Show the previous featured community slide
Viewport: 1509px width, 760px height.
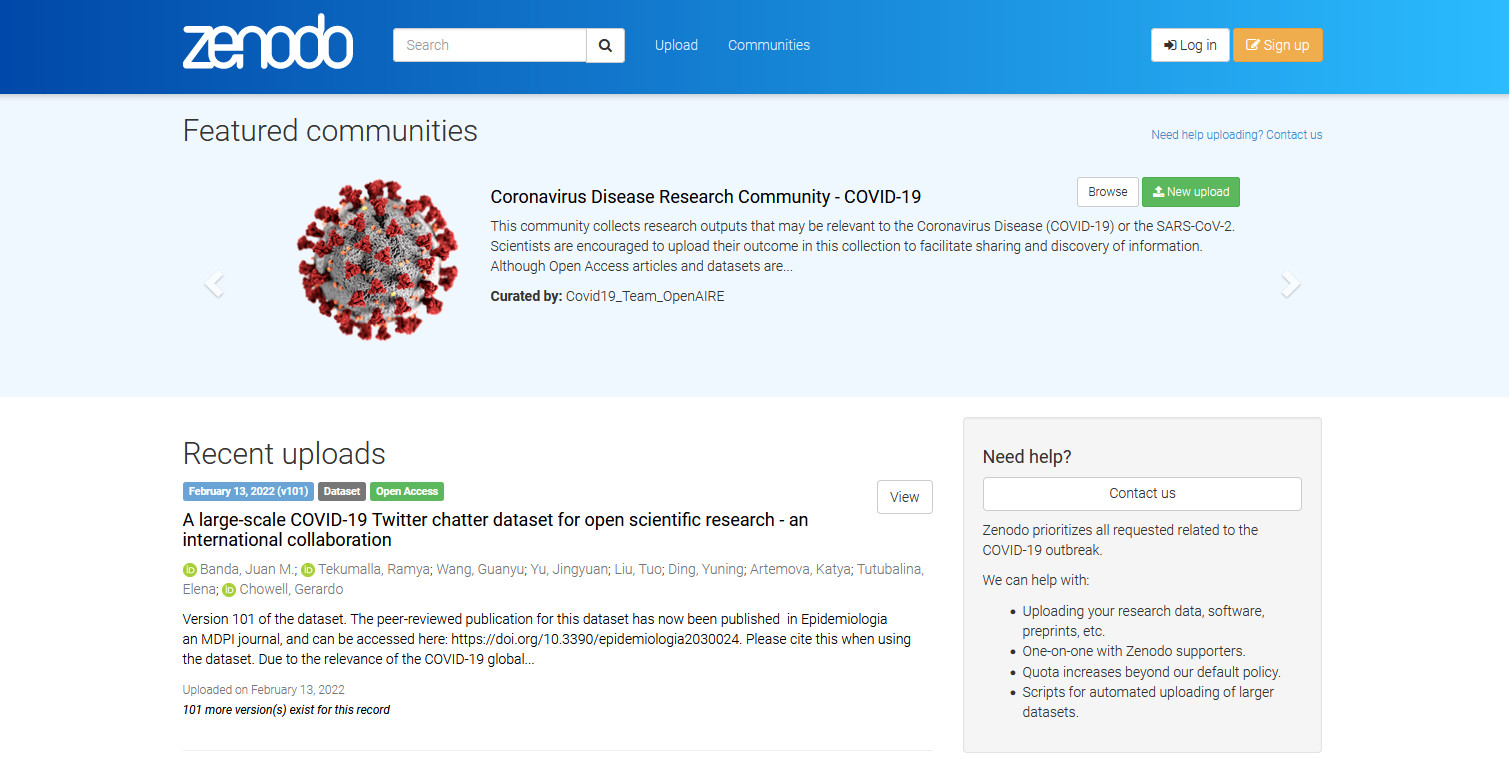tap(213, 285)
